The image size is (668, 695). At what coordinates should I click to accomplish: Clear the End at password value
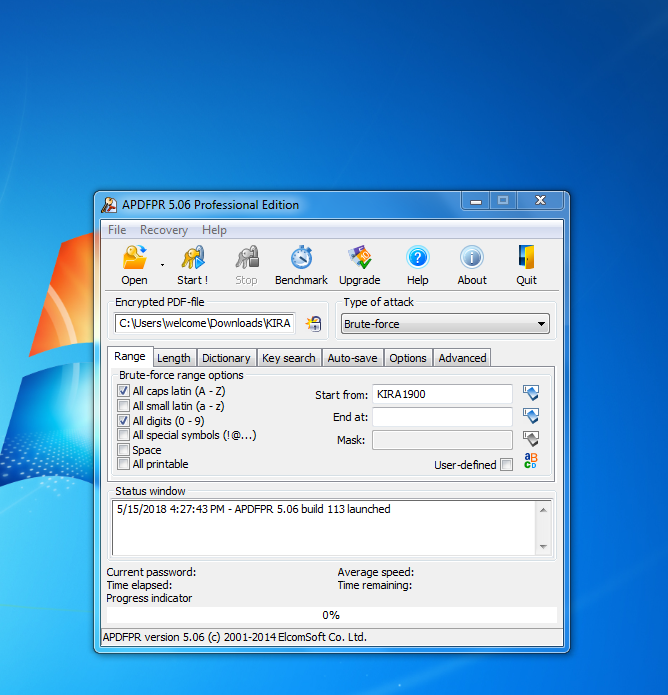point(531,416)
